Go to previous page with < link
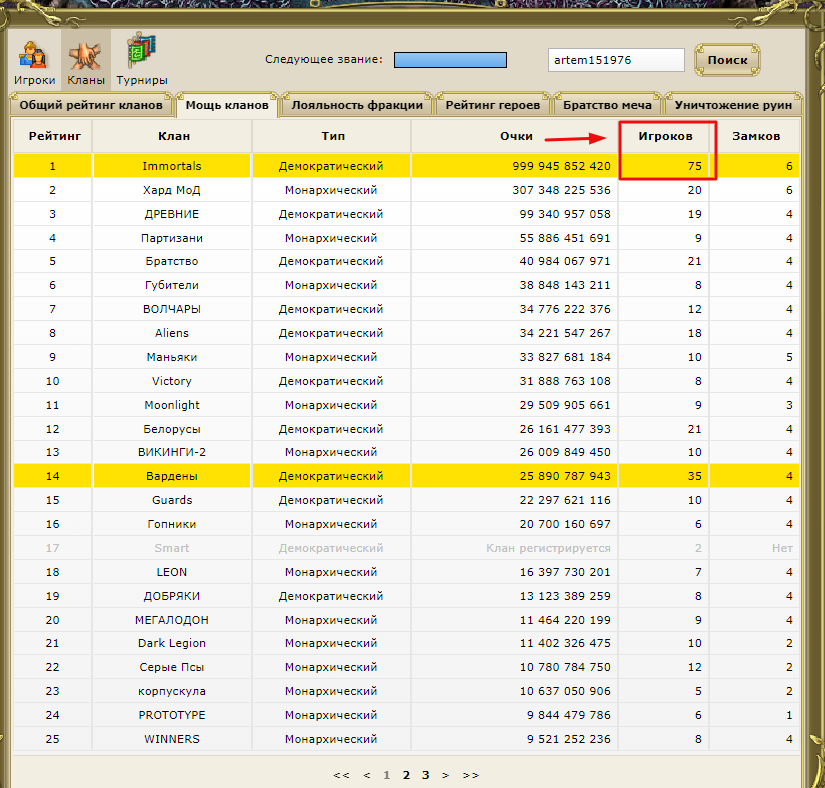The image size is (825, 788). (x=367, y=775)
